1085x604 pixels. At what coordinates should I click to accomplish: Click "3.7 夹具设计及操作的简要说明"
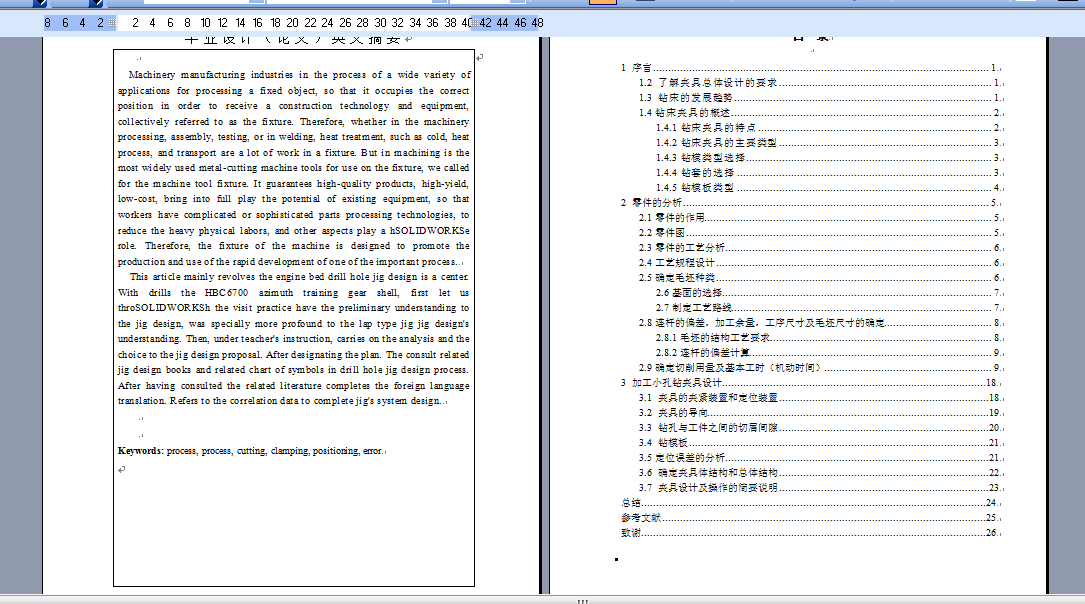(x=819, y=488)
